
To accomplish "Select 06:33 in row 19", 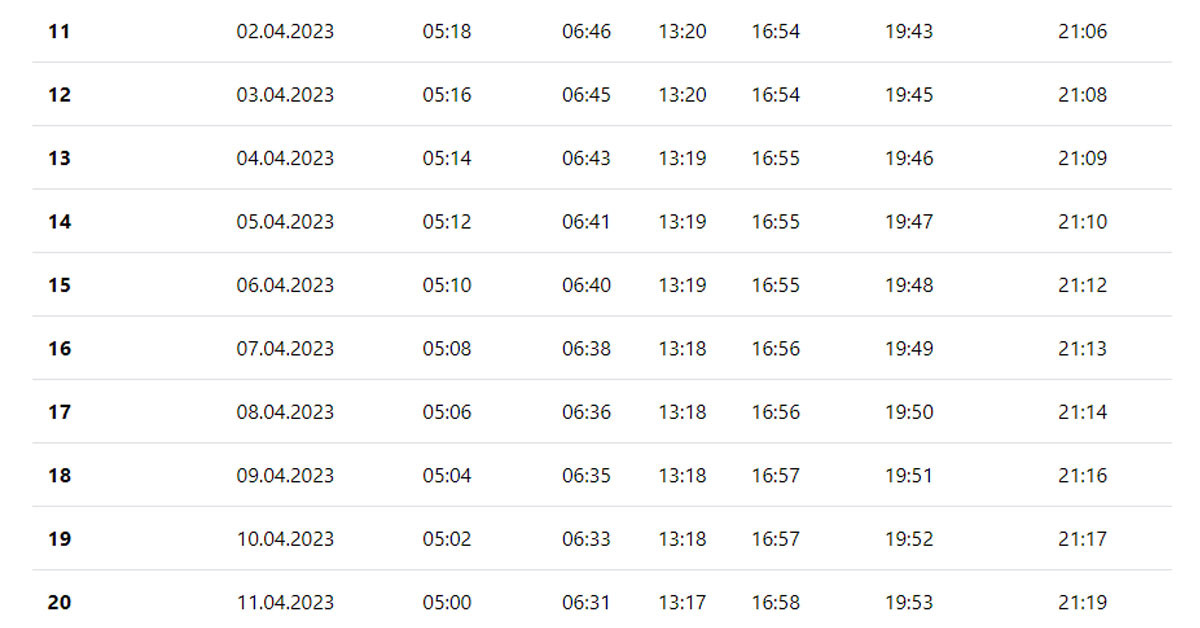I will pyautogui.click(x=586, y=539).
